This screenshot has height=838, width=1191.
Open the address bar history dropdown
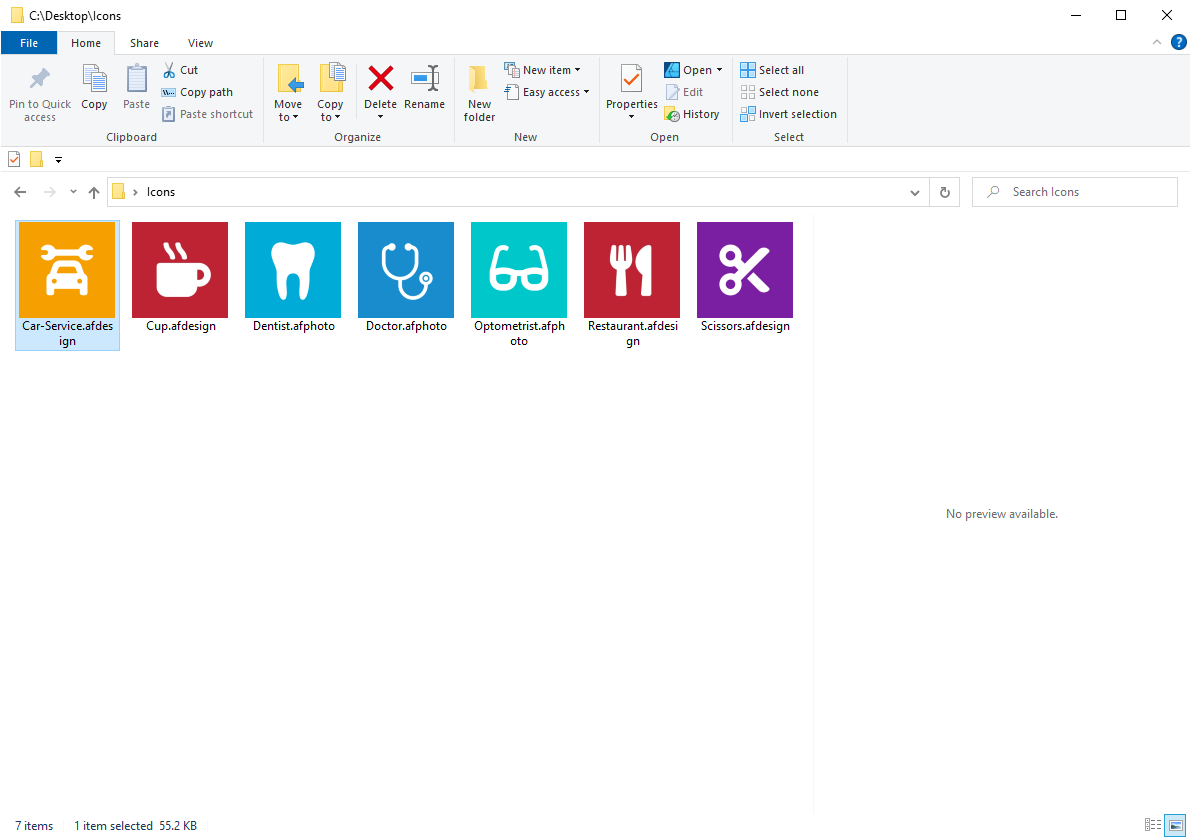coord(914,191)
